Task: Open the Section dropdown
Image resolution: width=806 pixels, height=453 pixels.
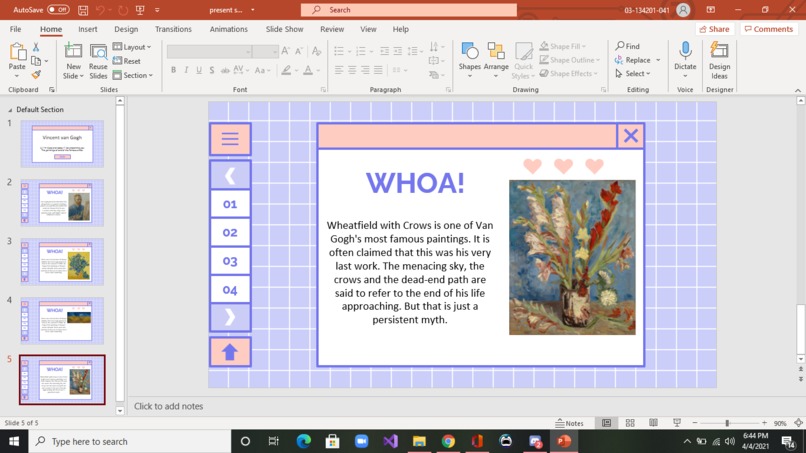Action: 133,75
